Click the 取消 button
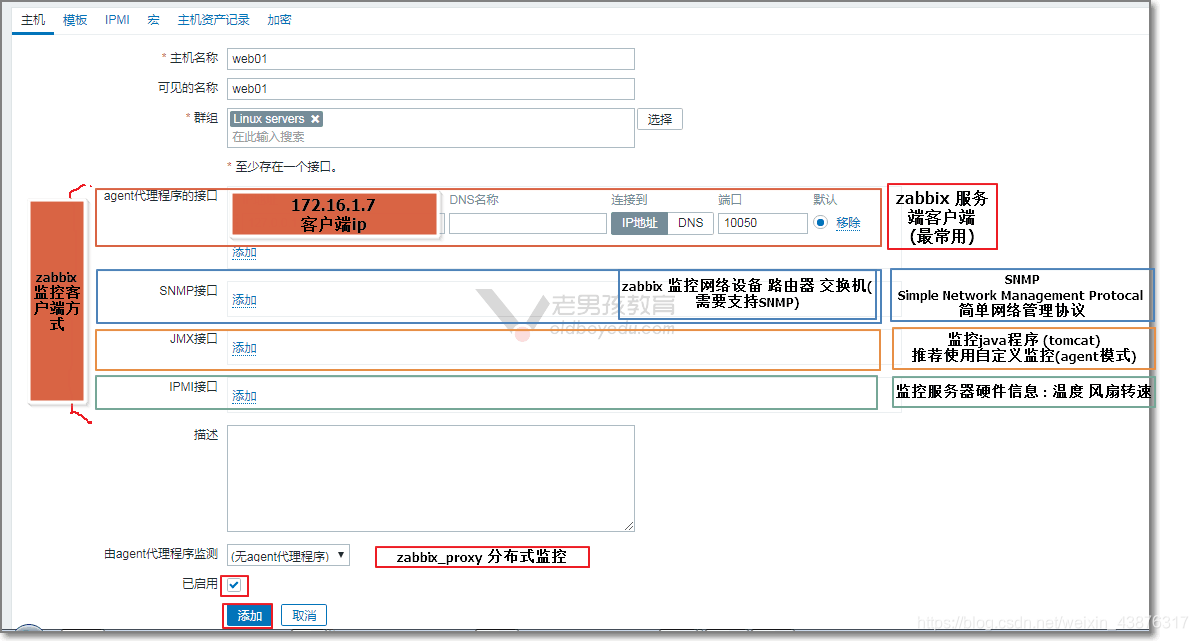Viewport: 1198px width, 641px height. [304, 616]
